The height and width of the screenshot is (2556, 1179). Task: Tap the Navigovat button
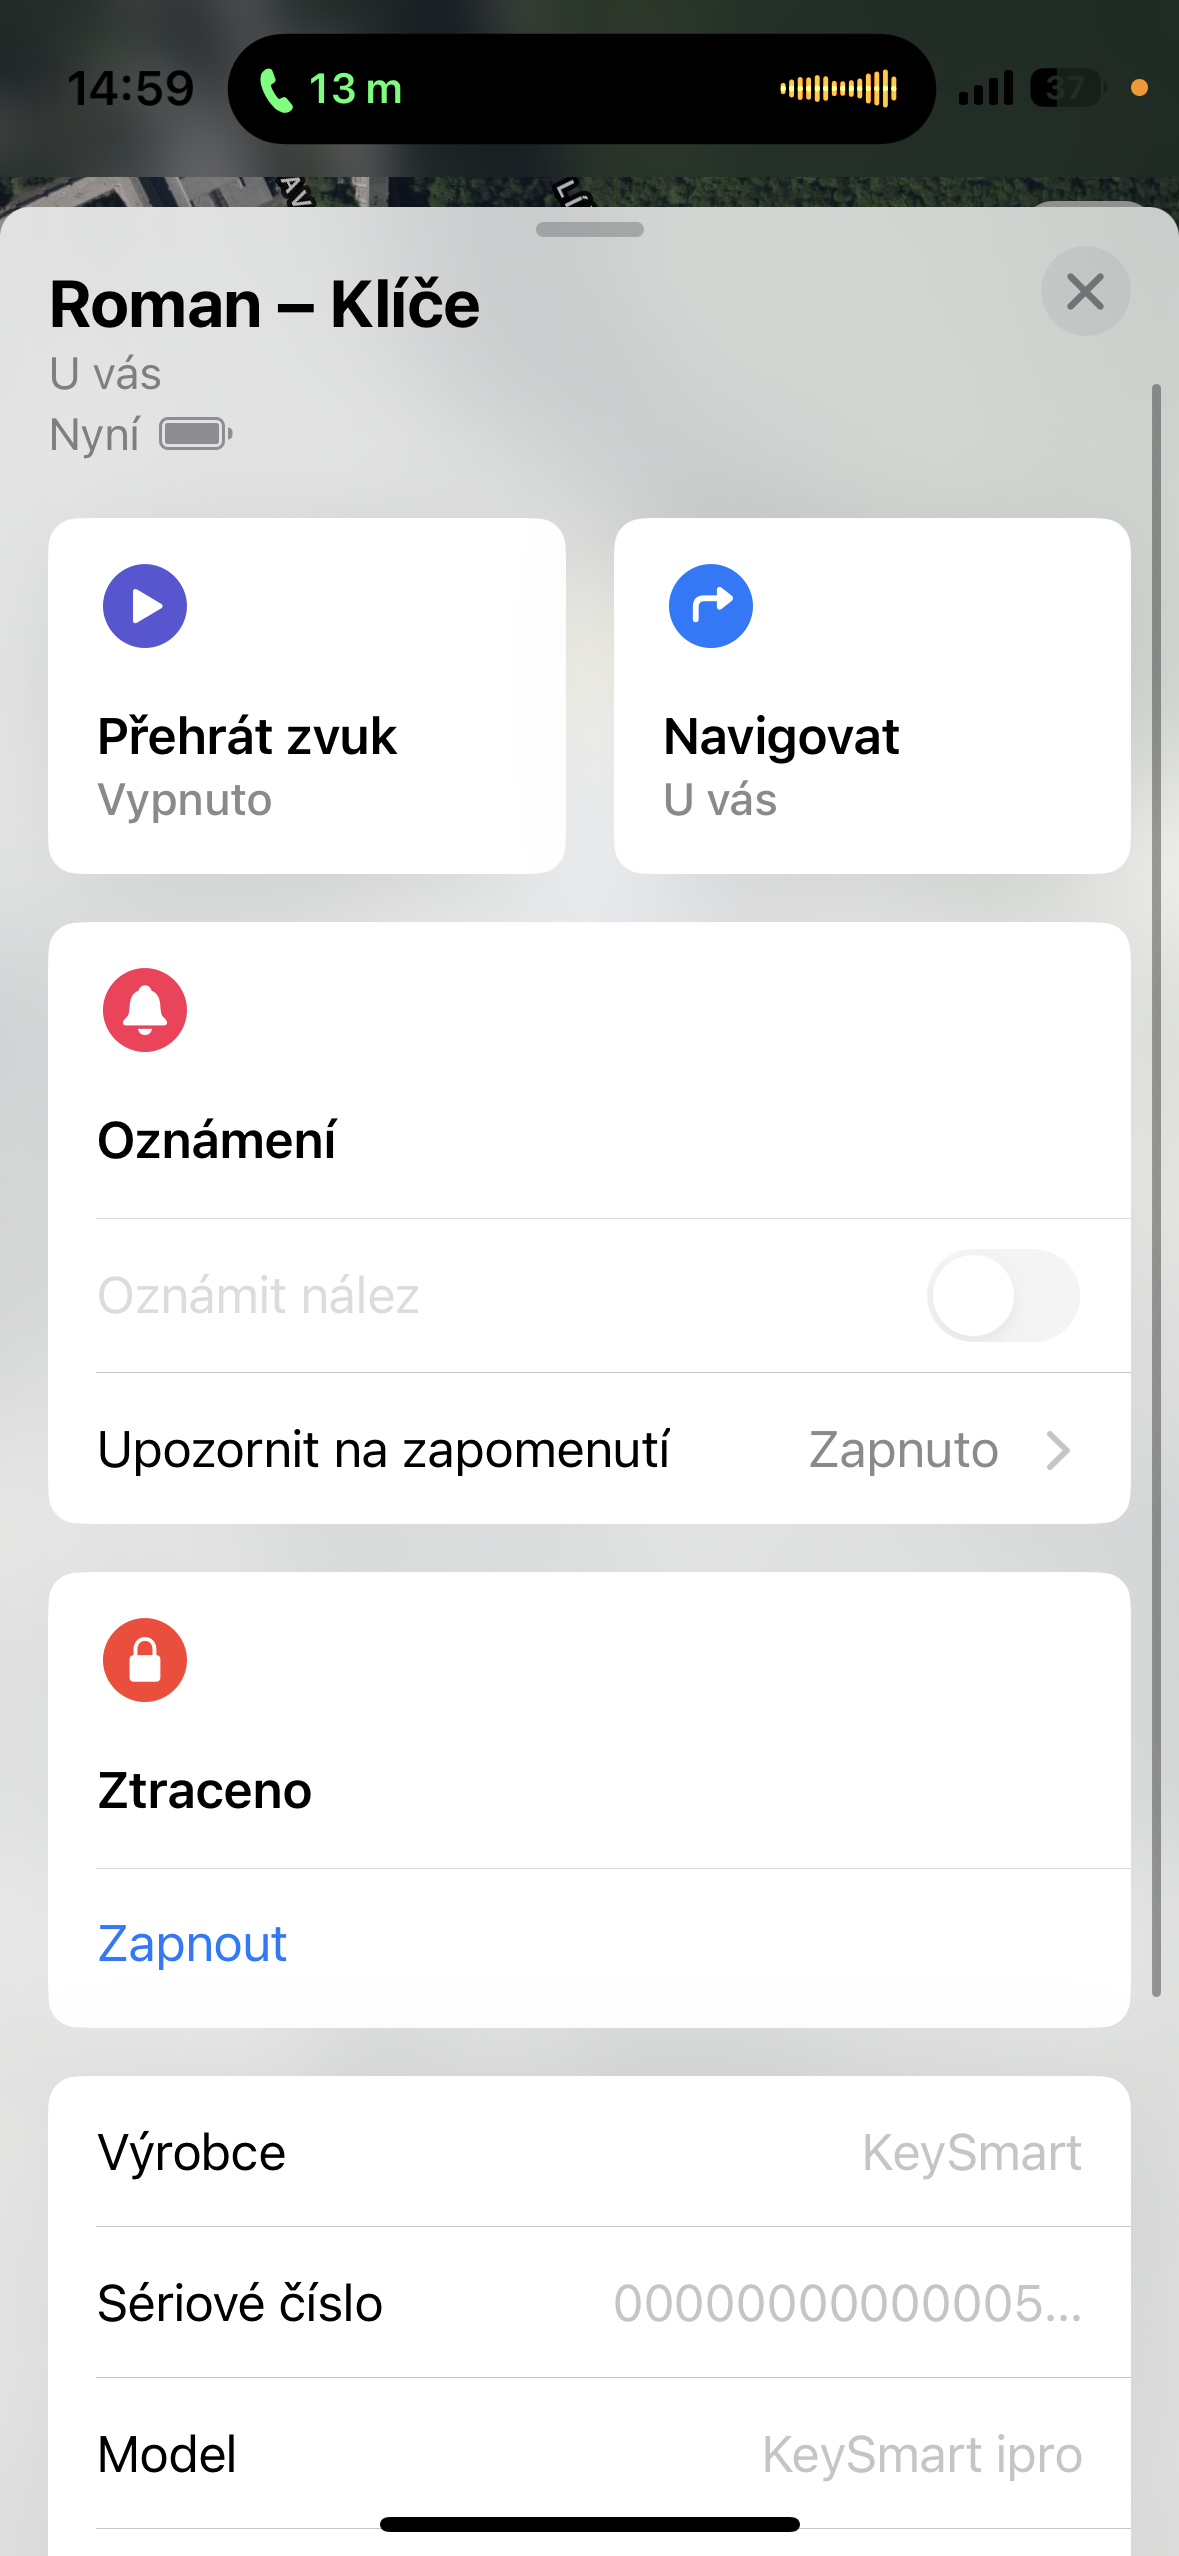tap(872, 696)
